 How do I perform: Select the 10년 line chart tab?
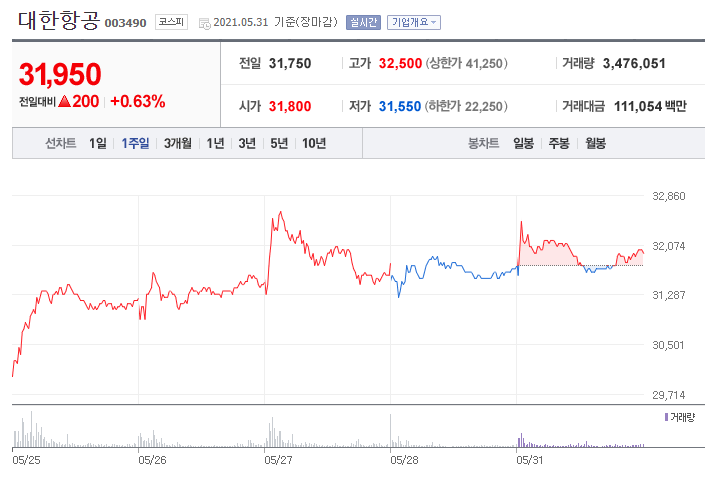point(314,143)
